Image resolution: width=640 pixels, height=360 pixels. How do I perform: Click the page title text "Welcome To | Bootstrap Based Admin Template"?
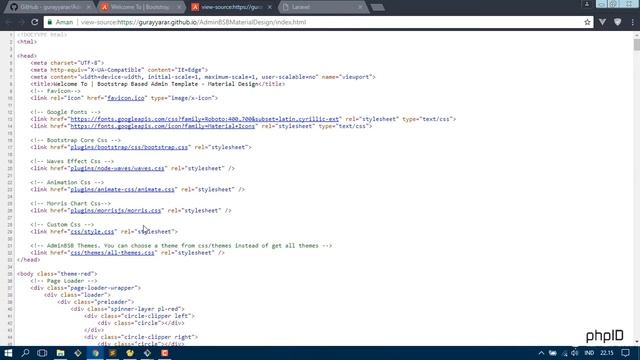pyautogui.click(x=126, y=84)
